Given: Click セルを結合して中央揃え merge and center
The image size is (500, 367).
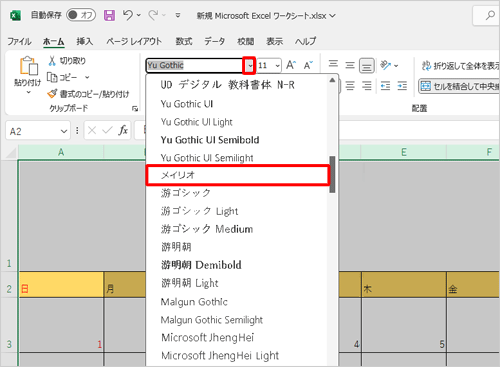Looking at the screenshot, I should point(459,86).
